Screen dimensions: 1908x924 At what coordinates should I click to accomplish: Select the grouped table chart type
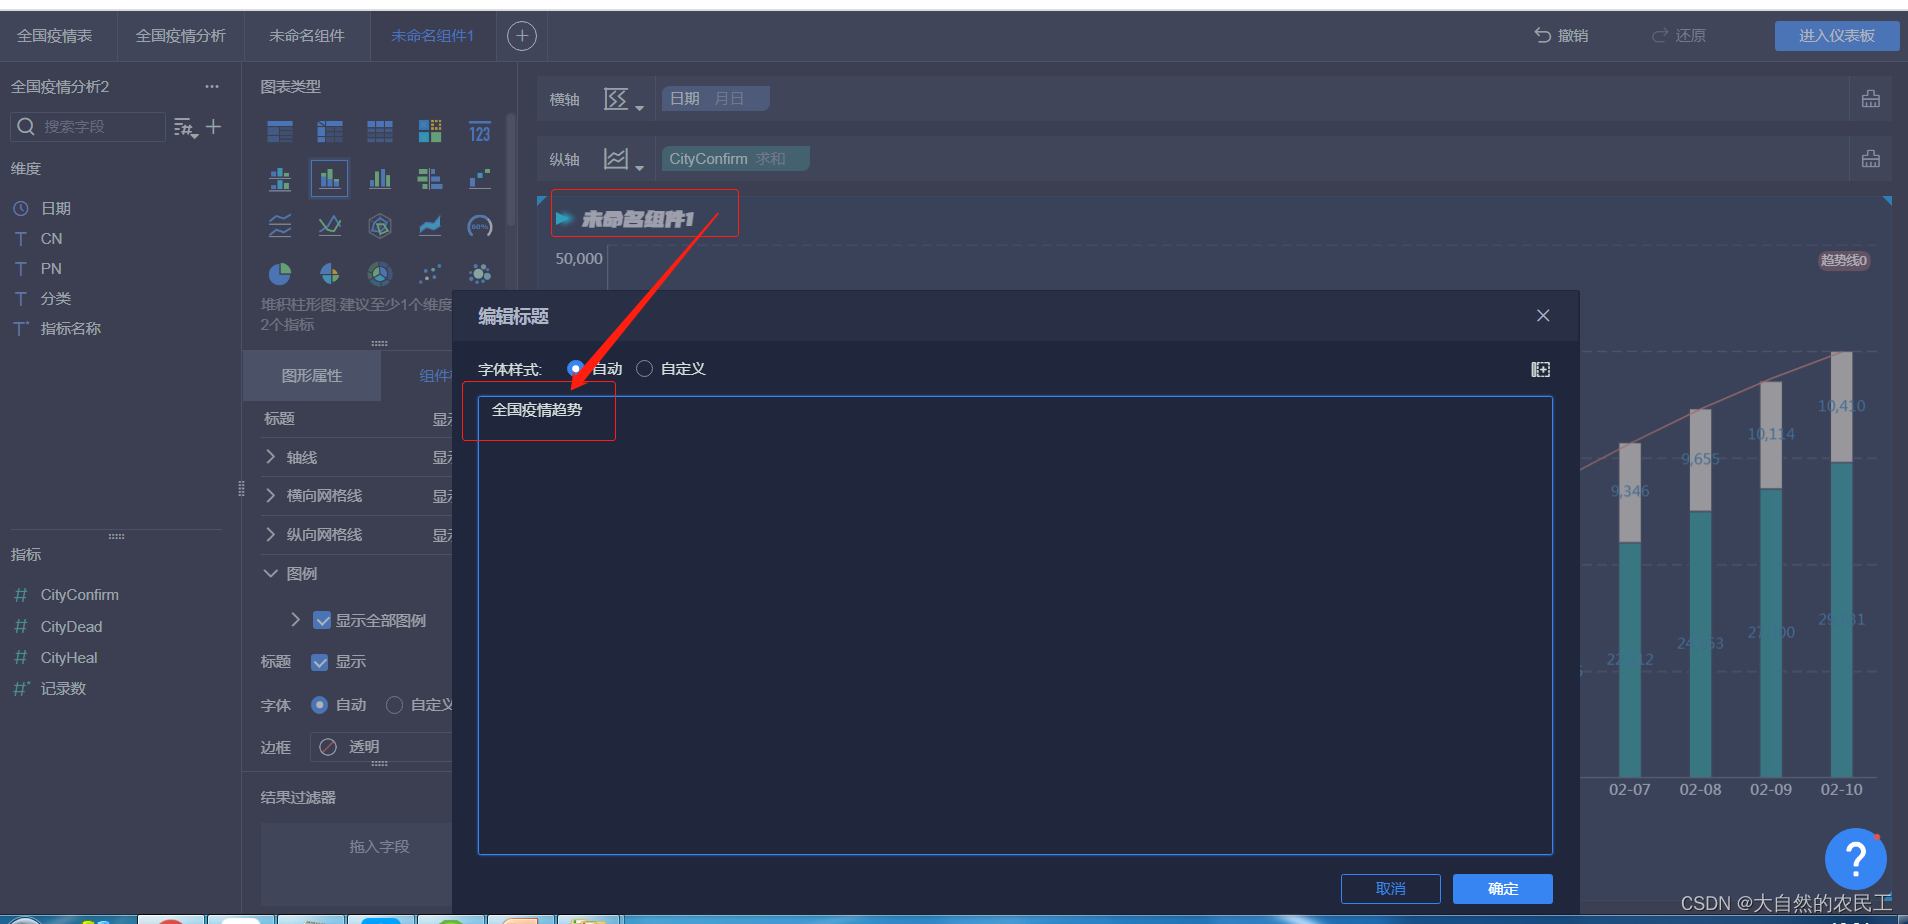point(280,131)
